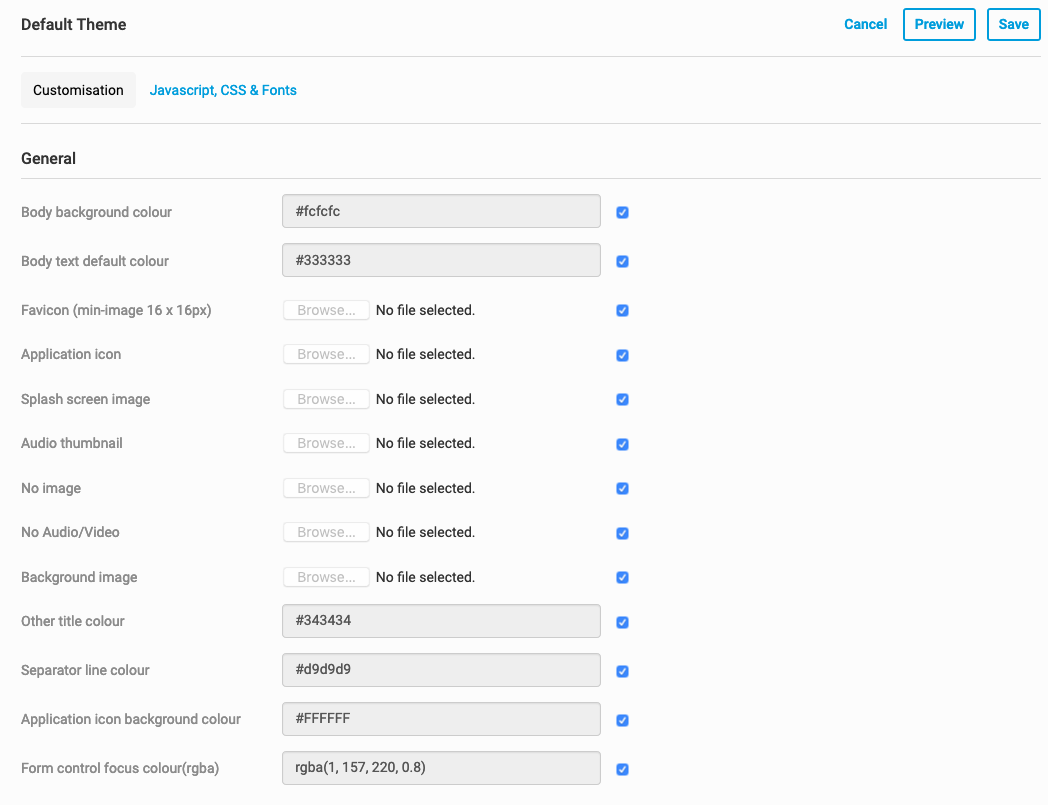The image size is (1048, 805).
Task: Browse for an Audio thumbnail file
Action: (326, 443)
